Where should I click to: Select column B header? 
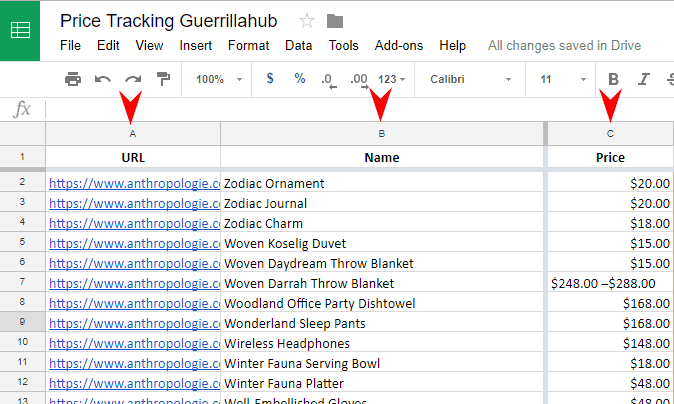coord(382,133)
